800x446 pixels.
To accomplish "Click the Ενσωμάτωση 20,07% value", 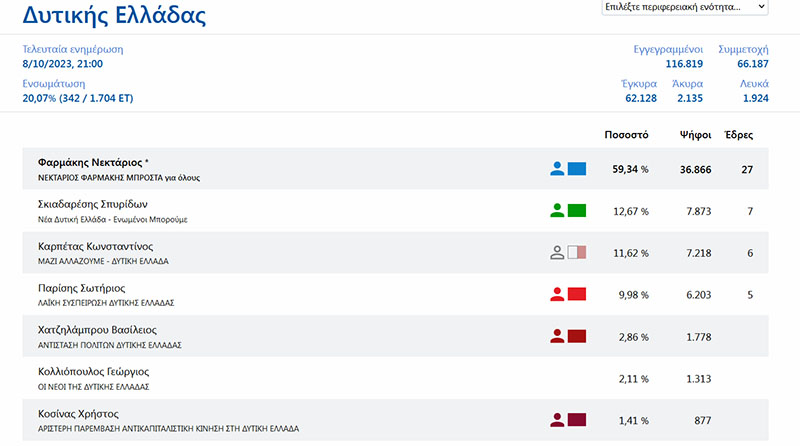I will tap(77, 98).
